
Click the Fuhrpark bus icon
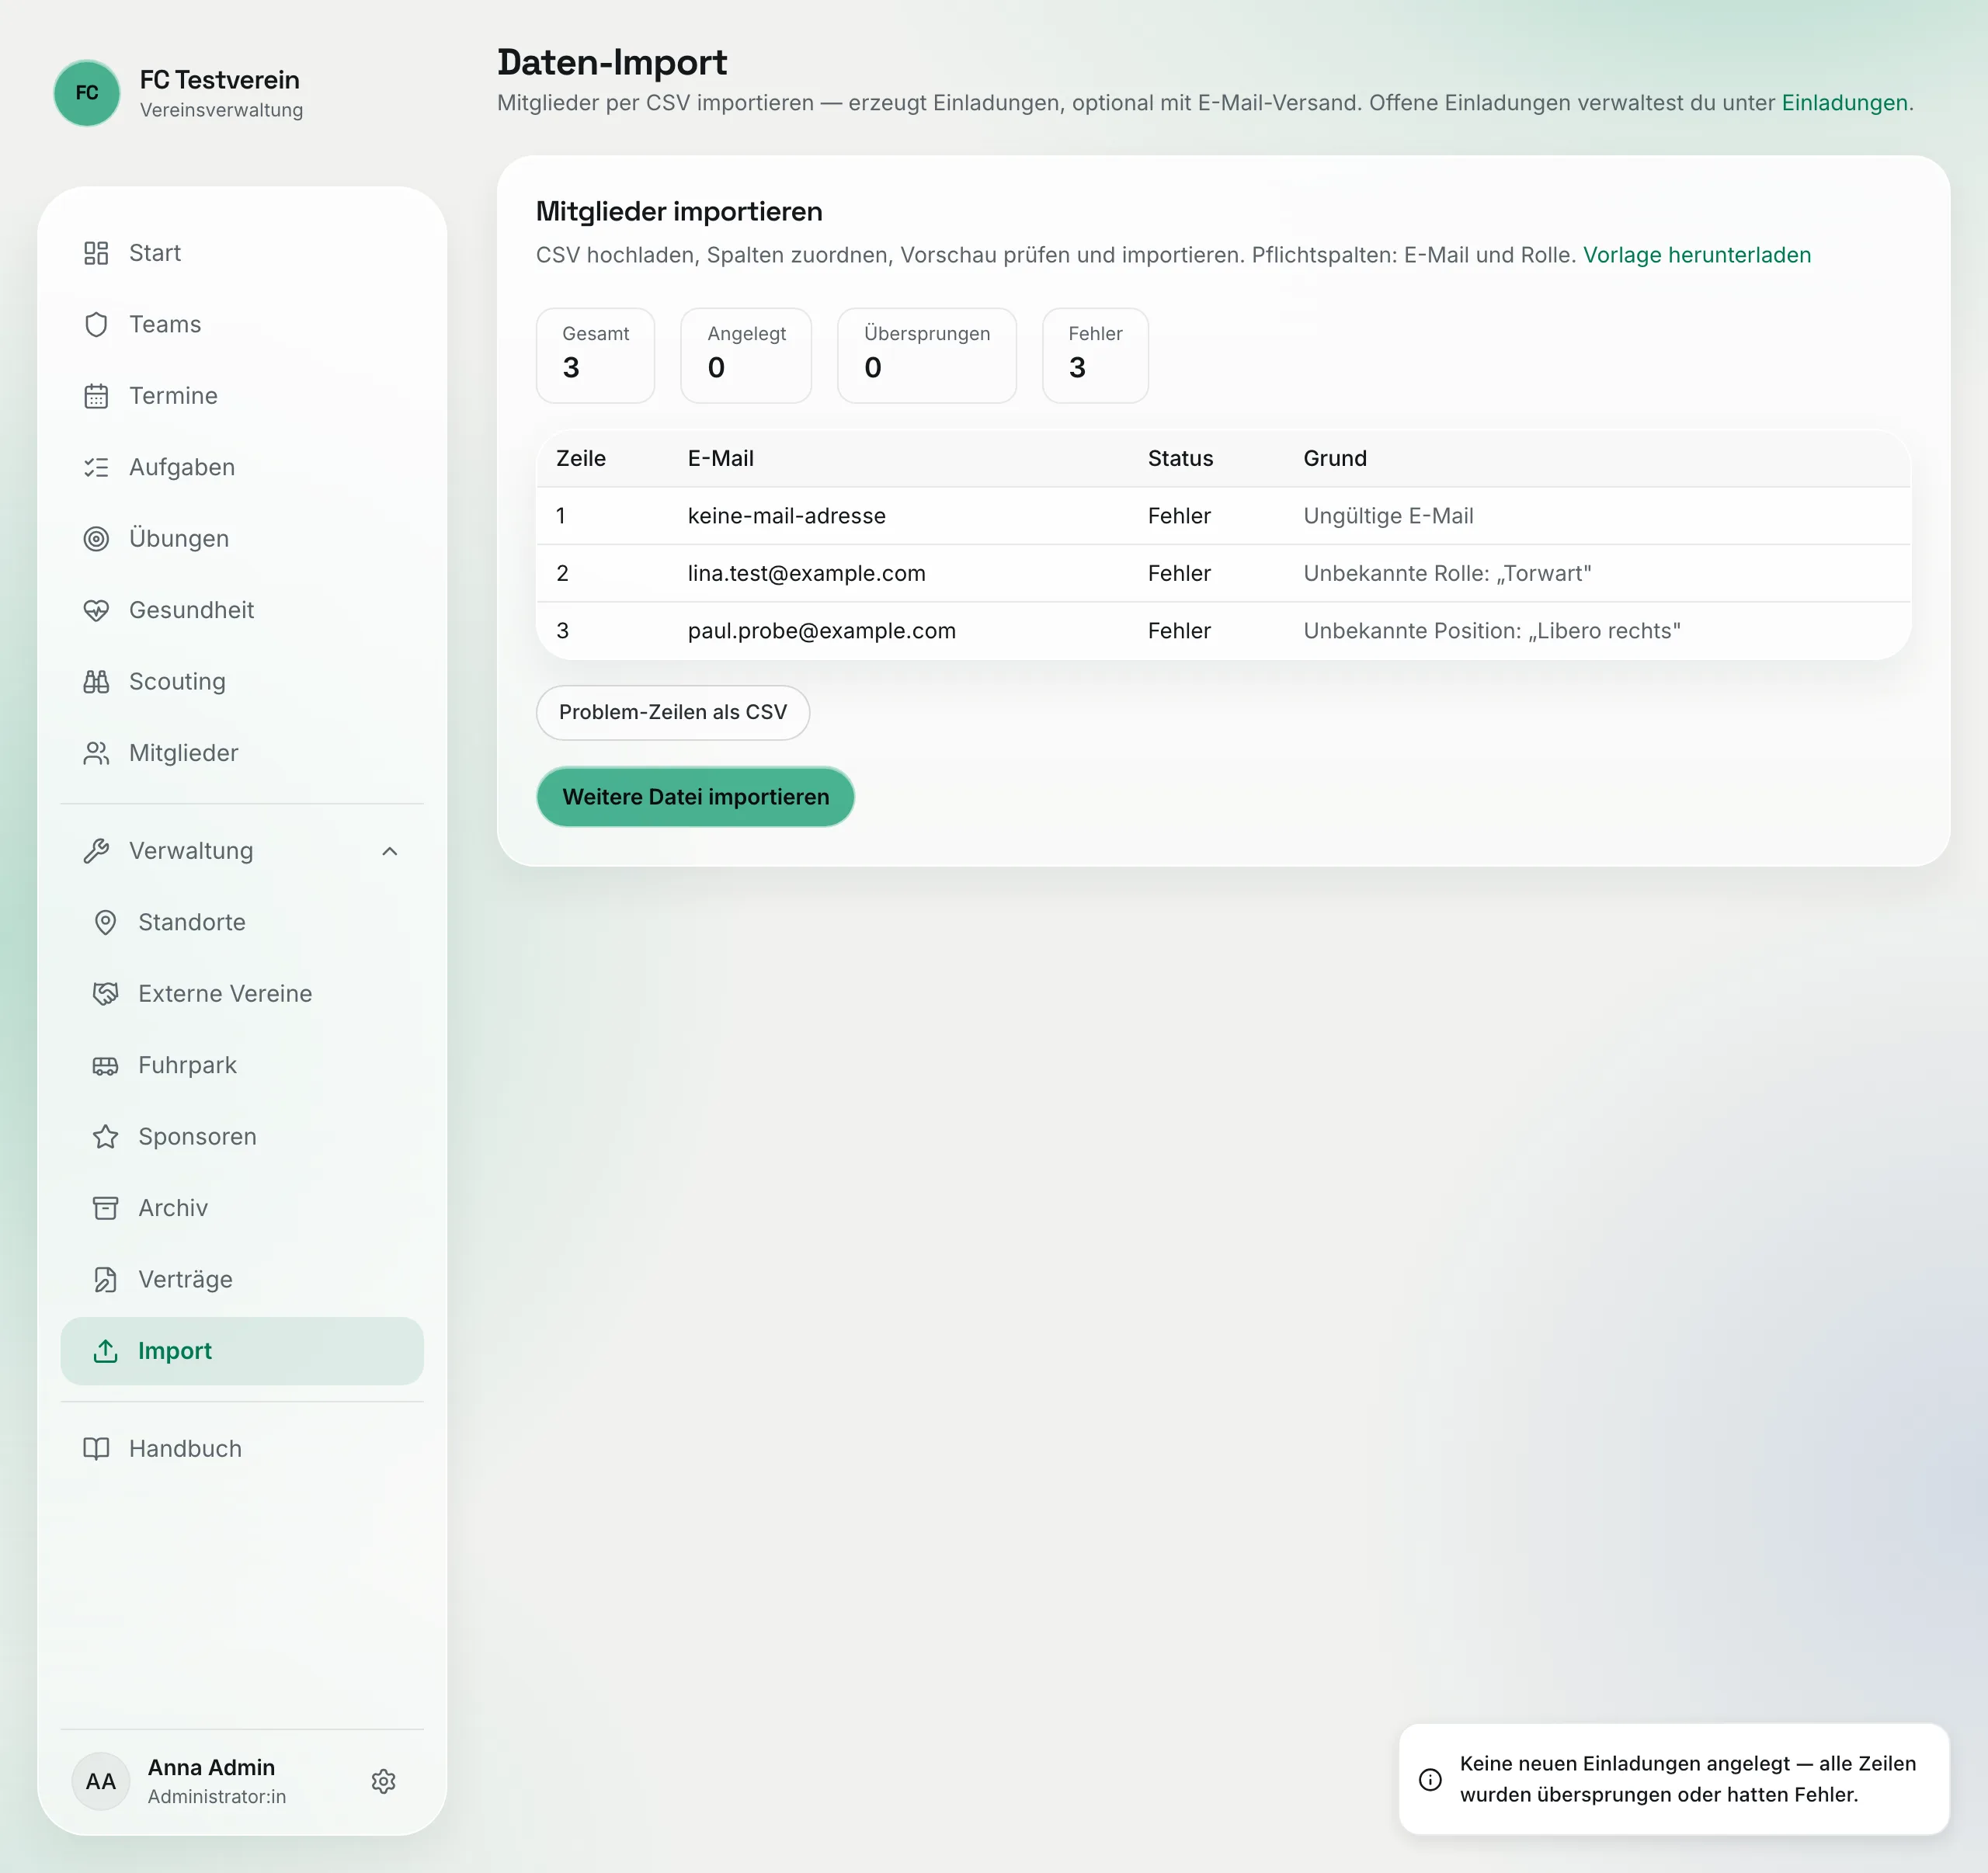pyautogui.click(x=105, y=1065)
